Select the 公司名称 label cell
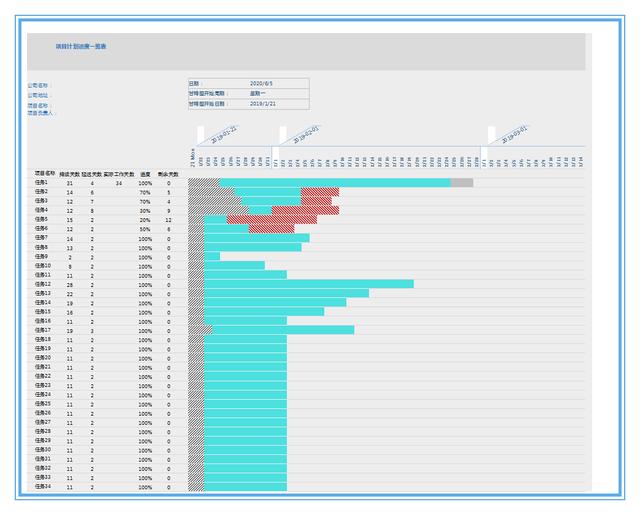 tap(38, 85)
